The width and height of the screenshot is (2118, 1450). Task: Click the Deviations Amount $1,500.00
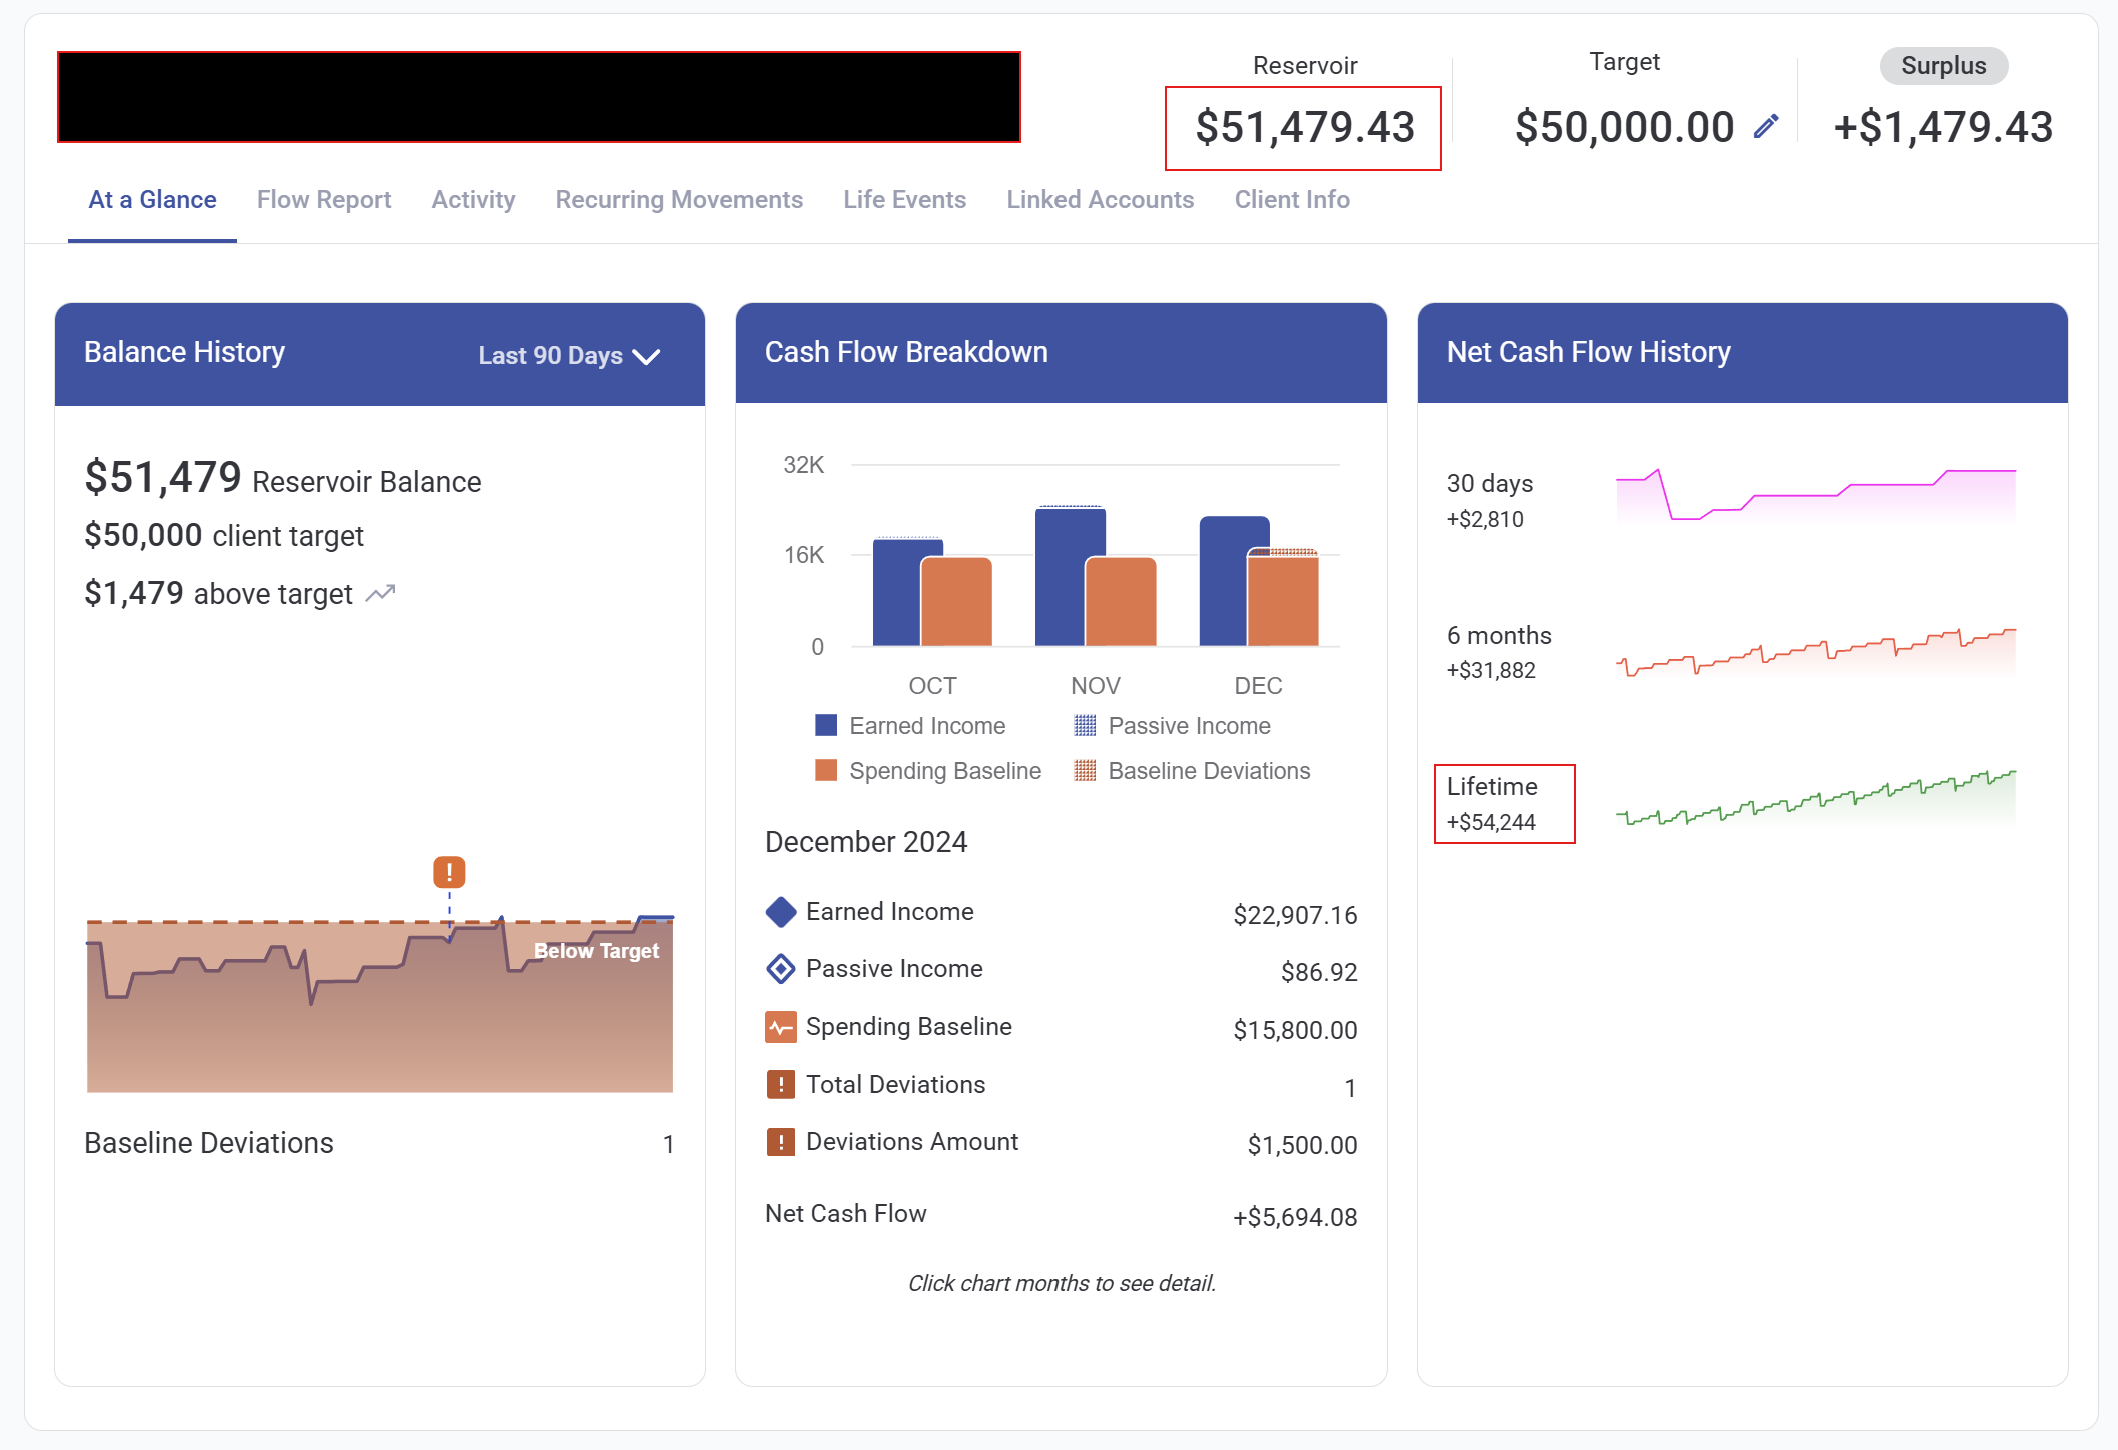click(x=1302, y=1145)
